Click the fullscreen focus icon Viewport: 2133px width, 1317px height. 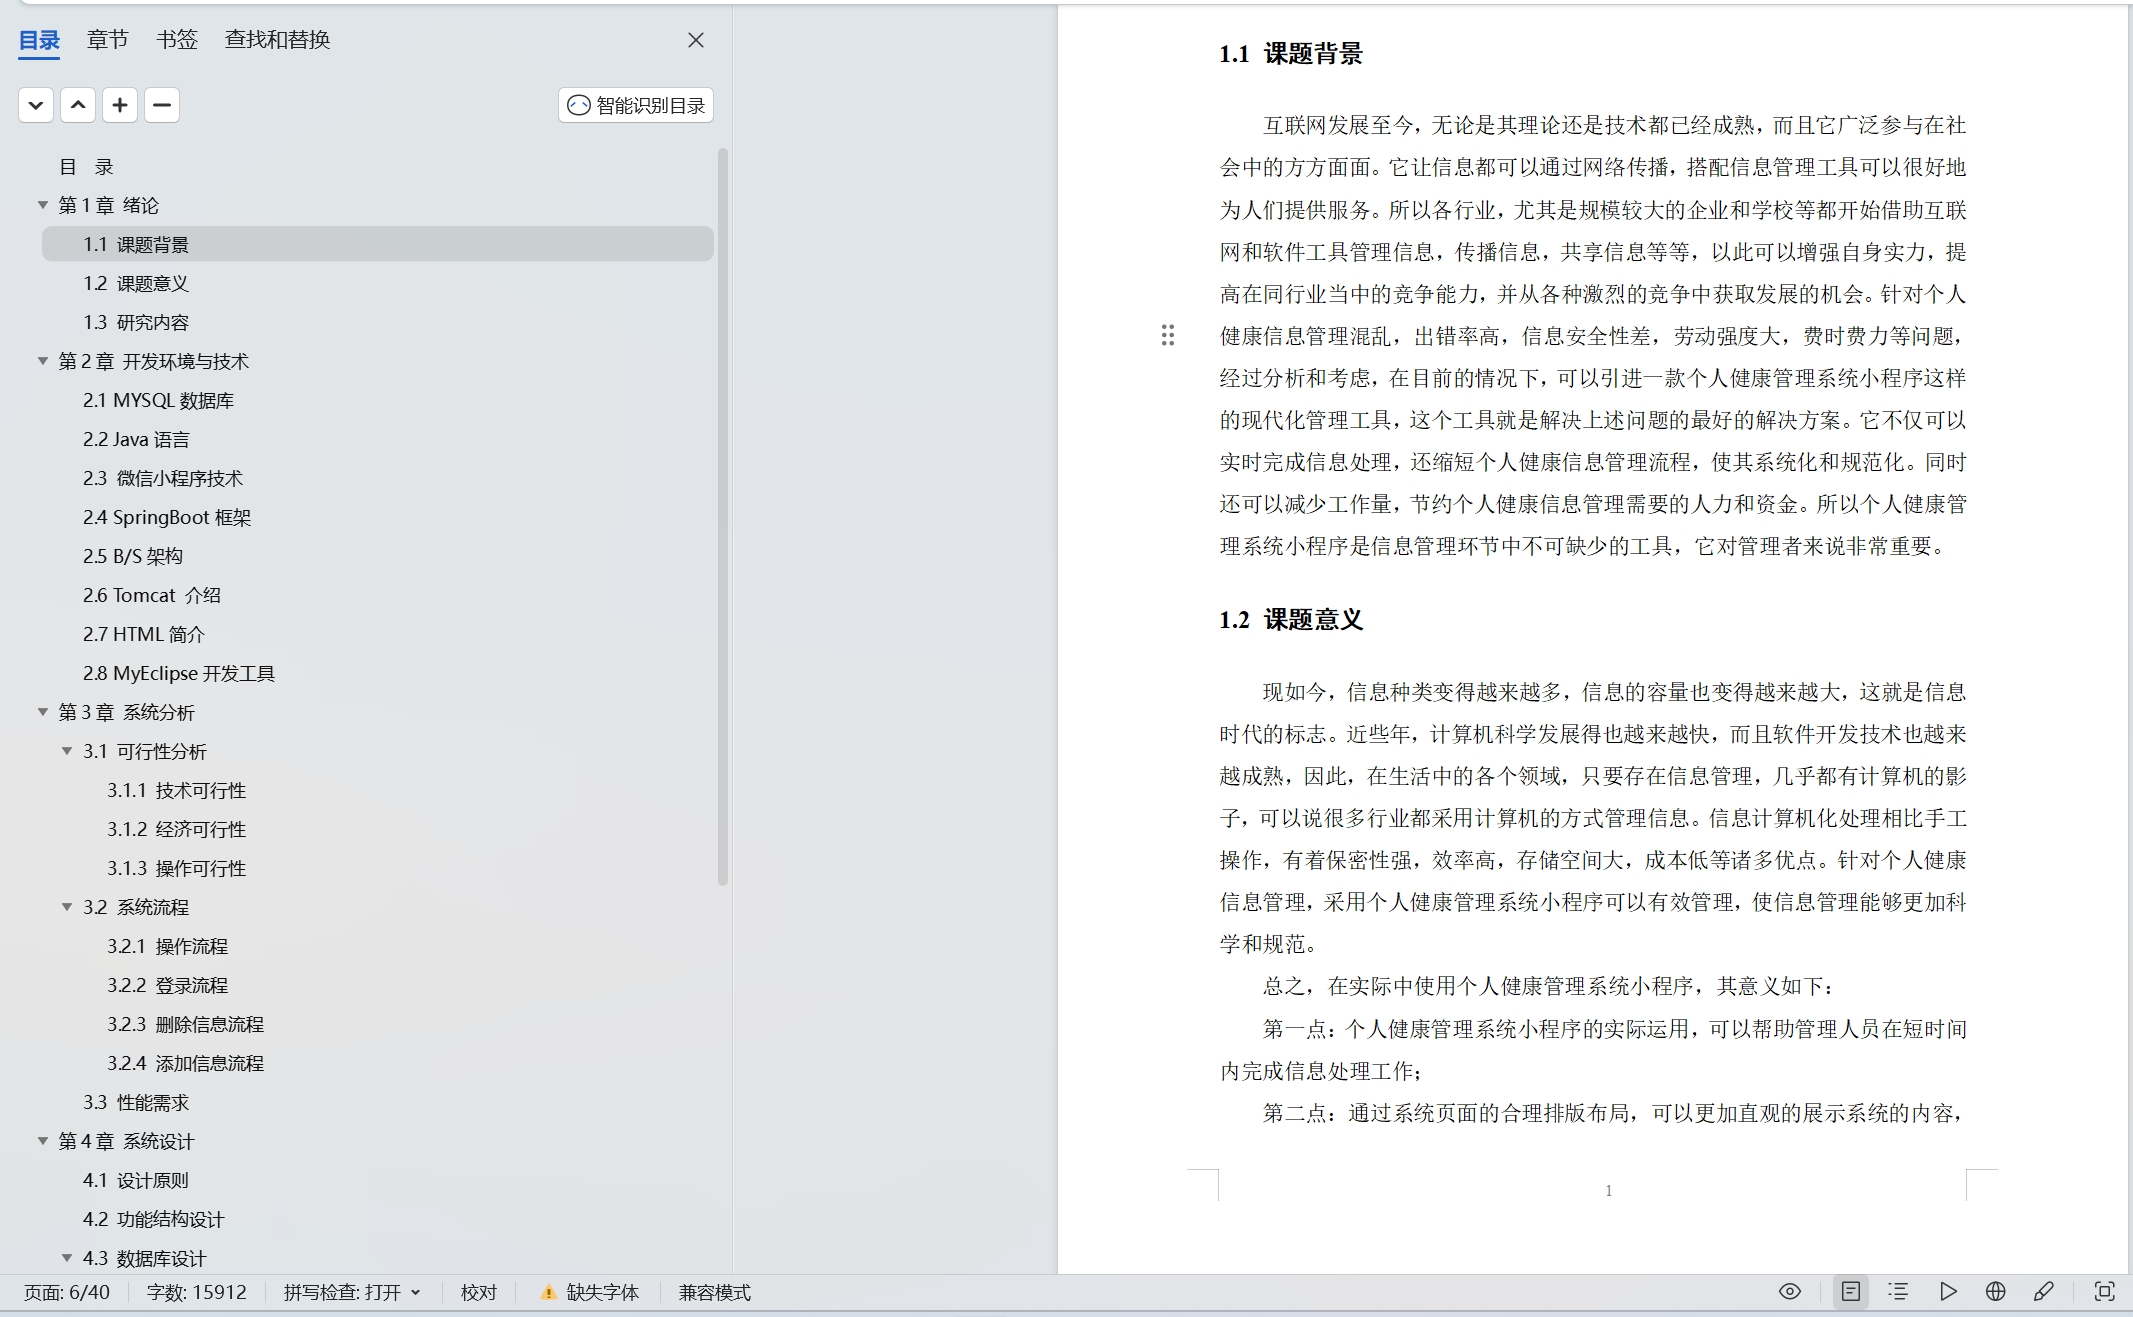point(2105,1291)
